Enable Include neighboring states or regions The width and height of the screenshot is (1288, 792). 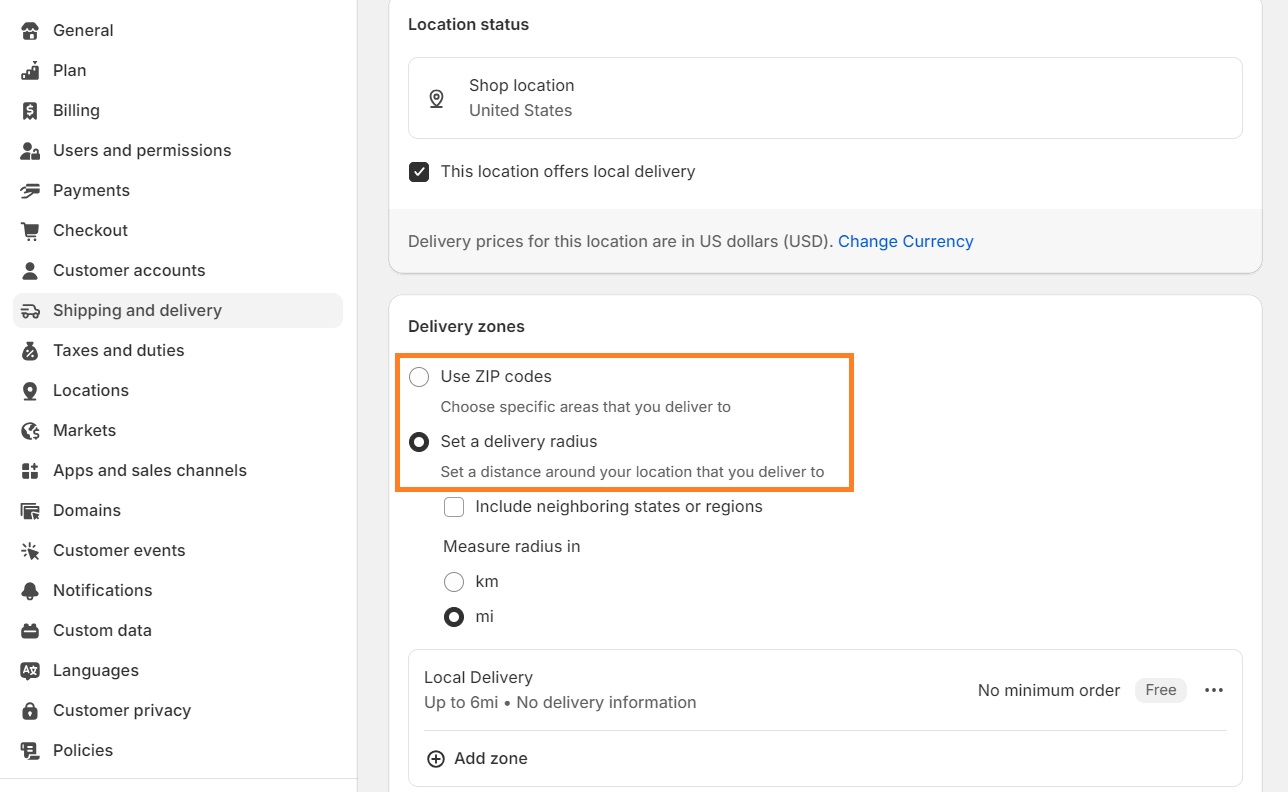pos(454,507)
